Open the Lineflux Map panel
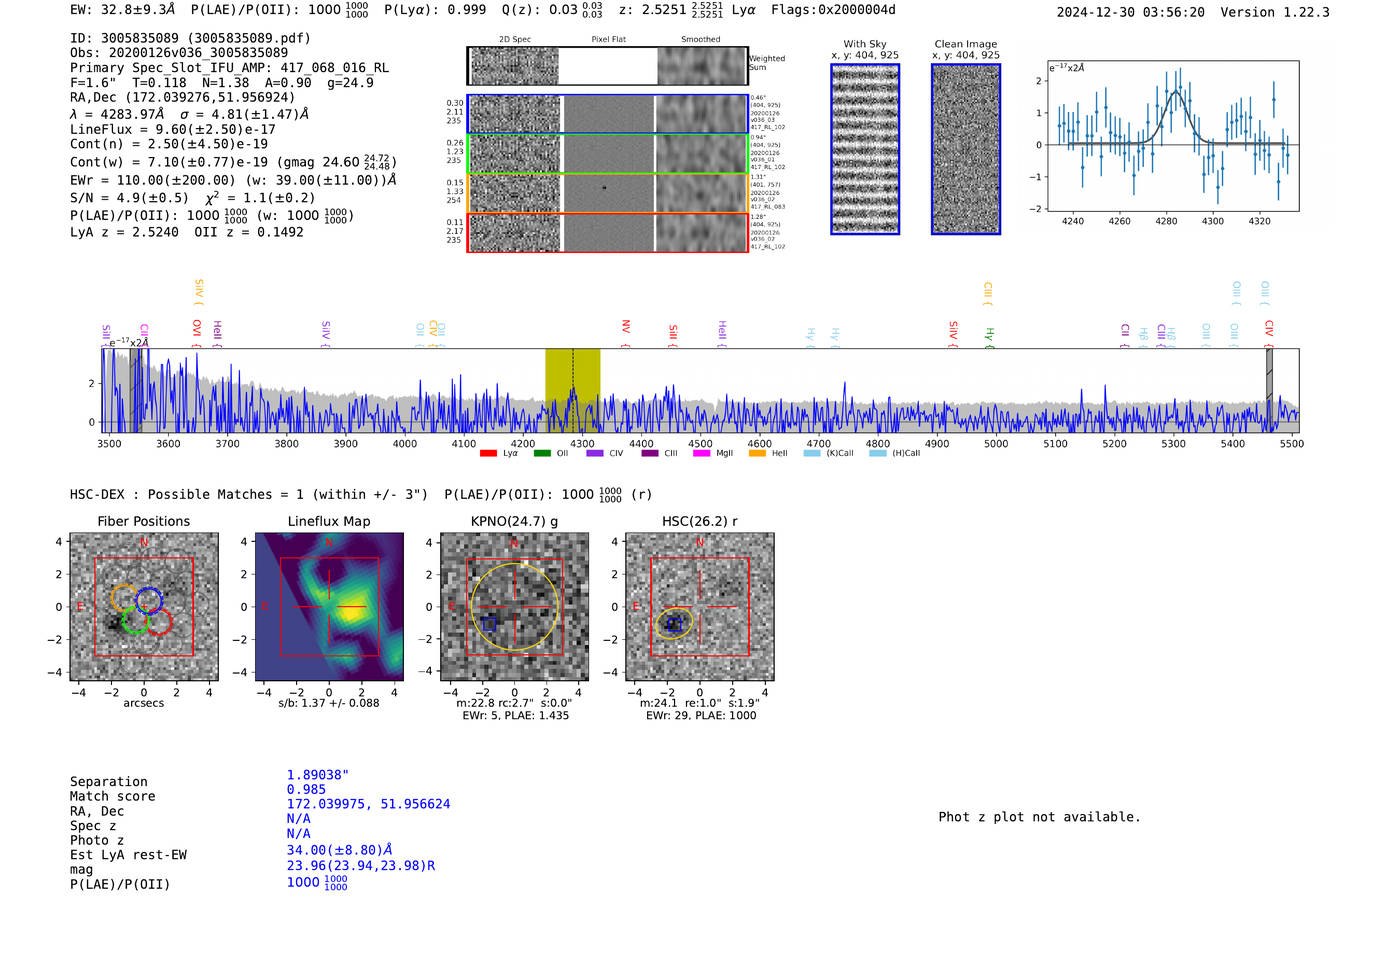 (329, 607)
